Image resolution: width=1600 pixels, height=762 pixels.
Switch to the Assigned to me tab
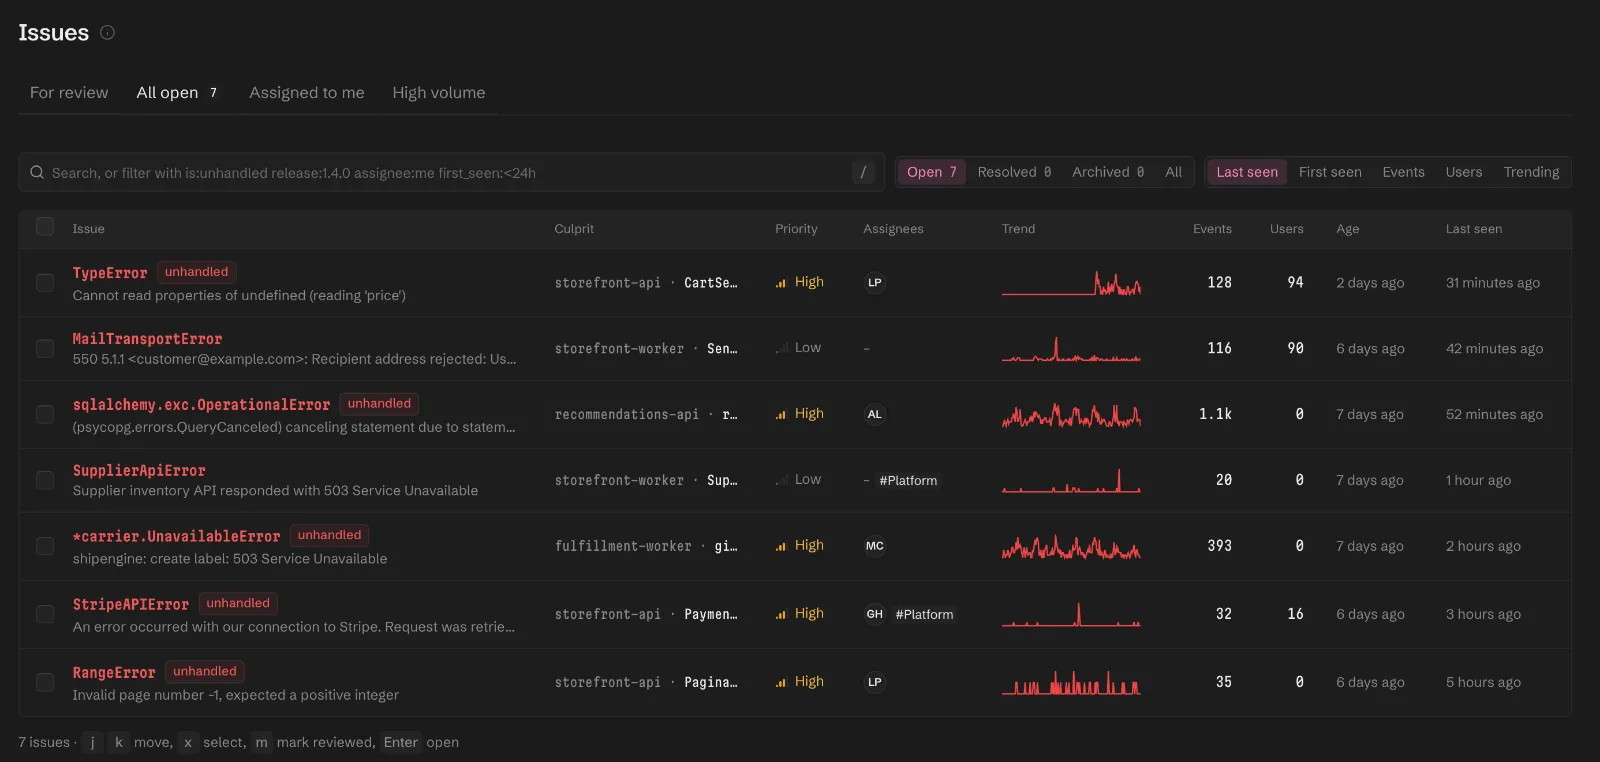pyautogui.click(x=307, y=93)
